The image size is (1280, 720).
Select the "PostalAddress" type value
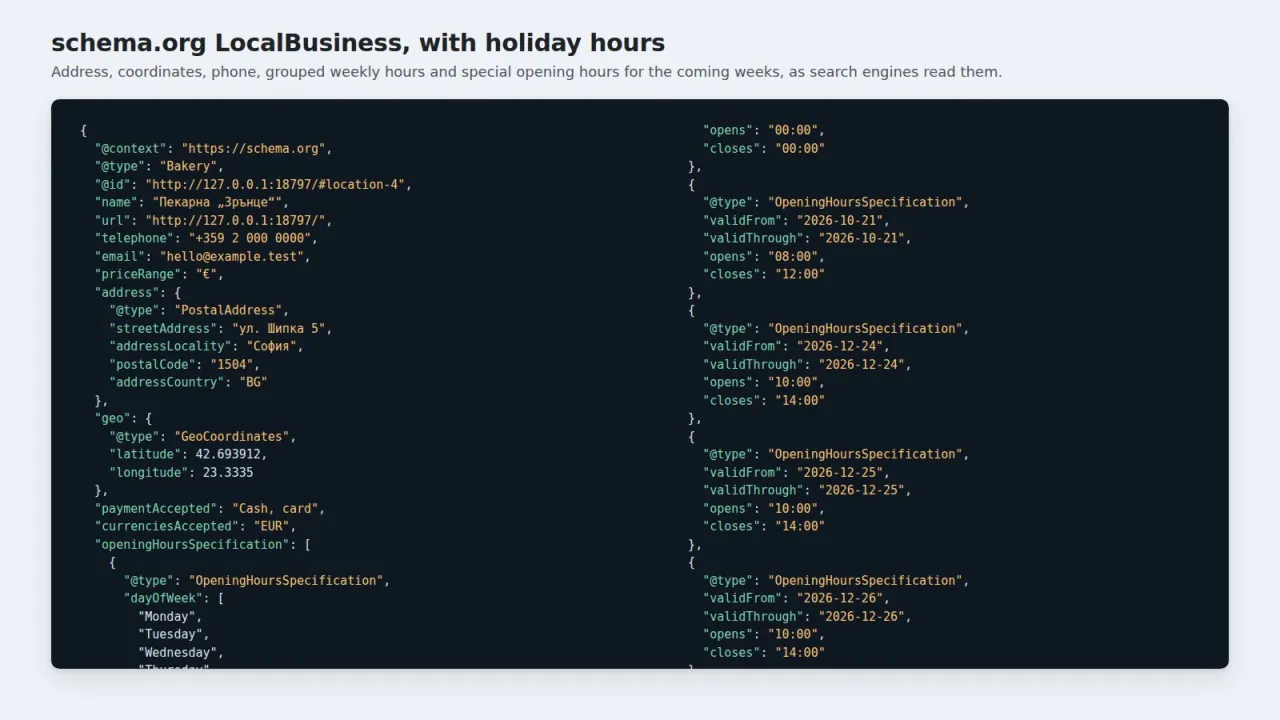[228, 310]
